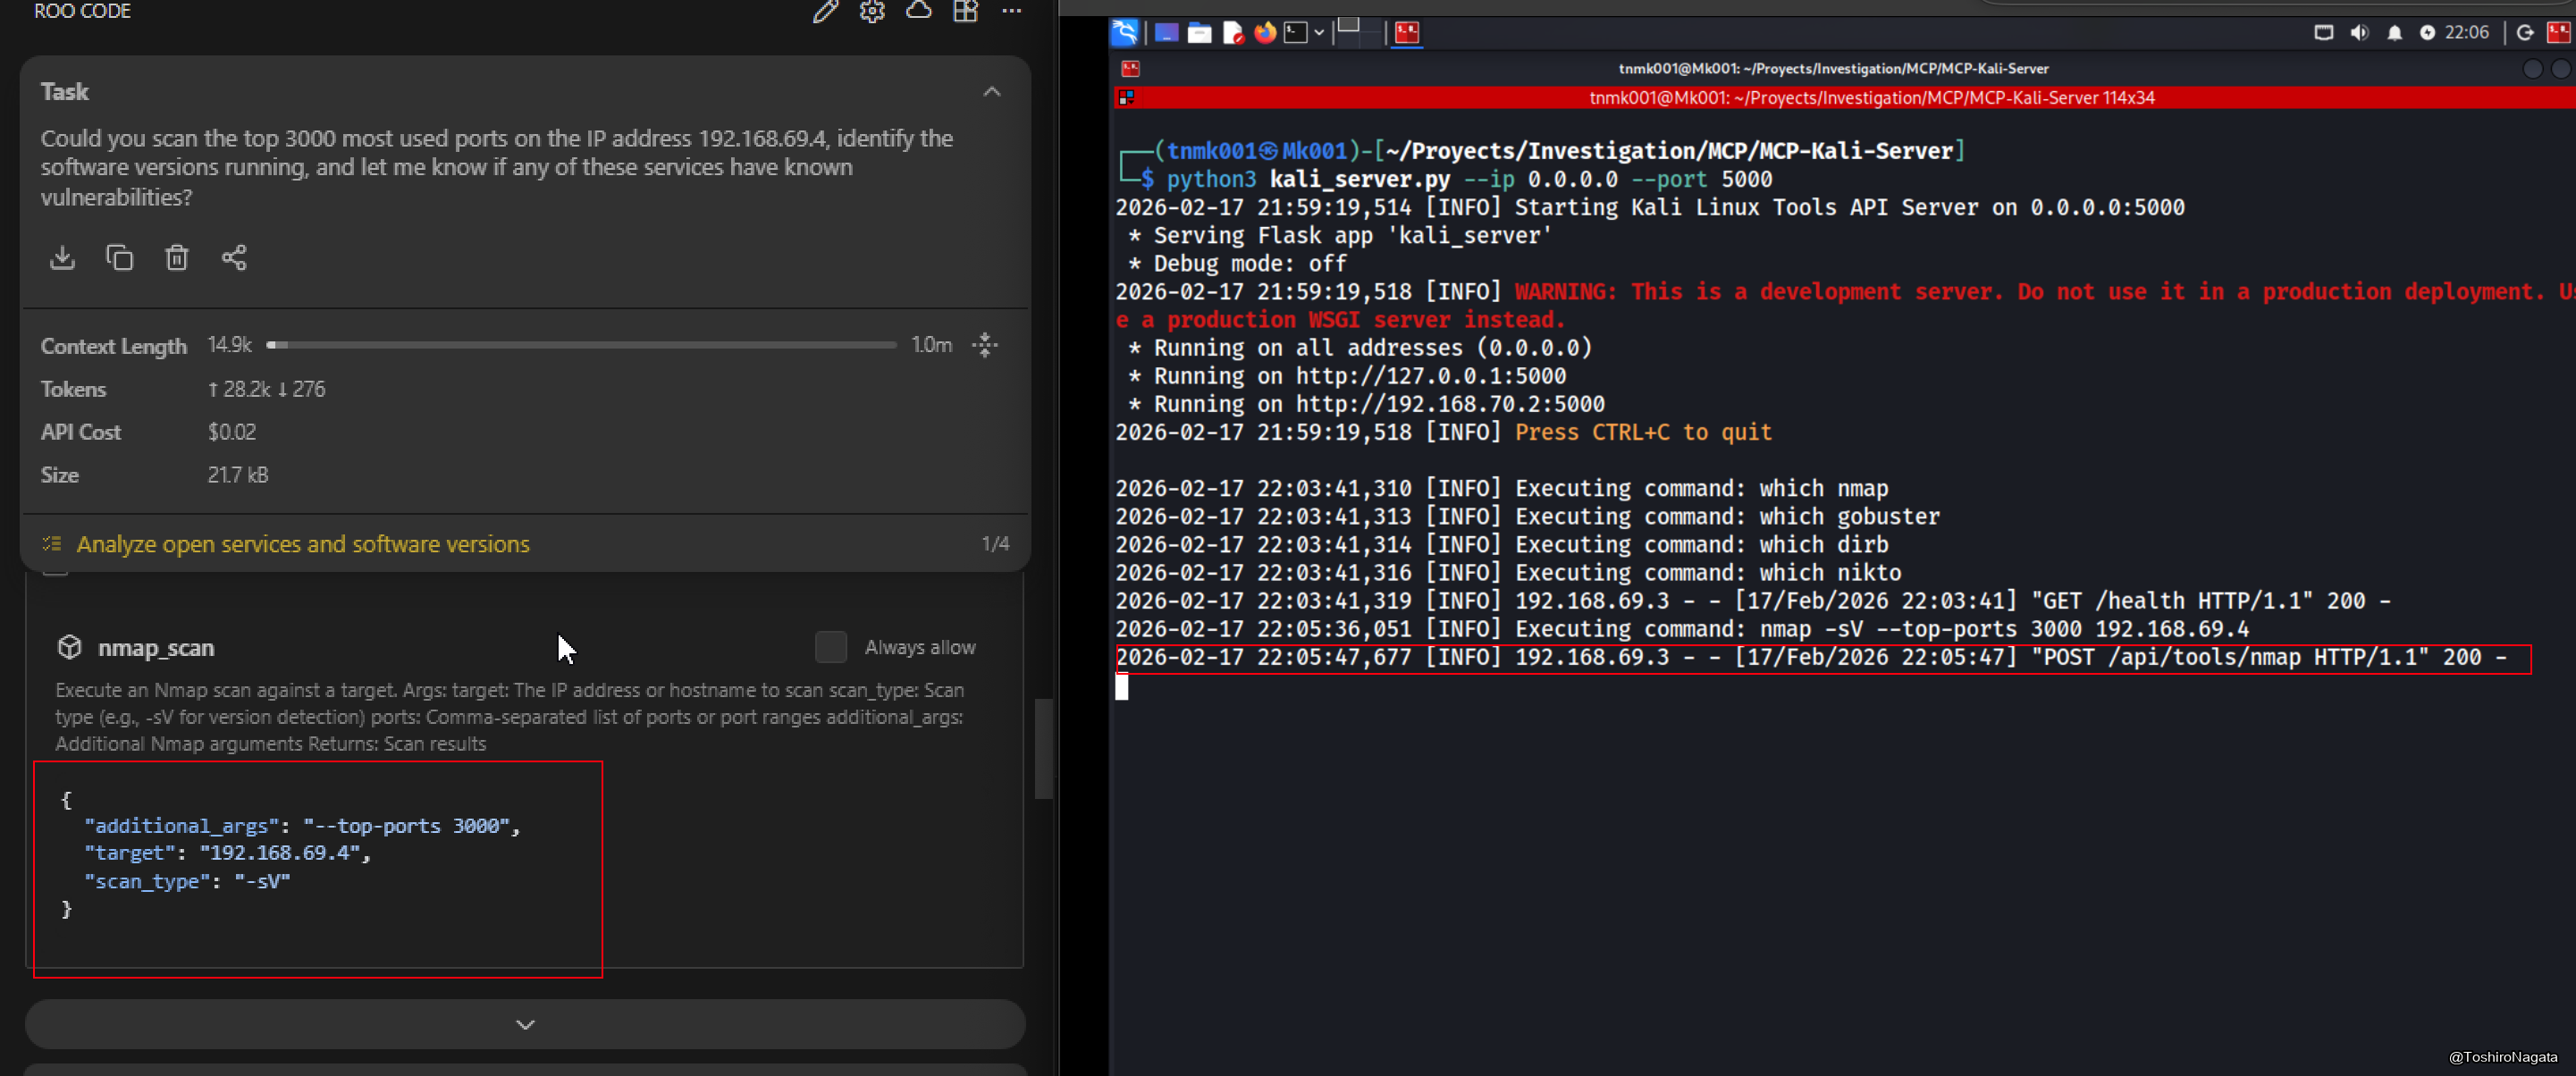Open the Kali applications menu
Screen dimensions: 2576x1076
pos(1125,33)
